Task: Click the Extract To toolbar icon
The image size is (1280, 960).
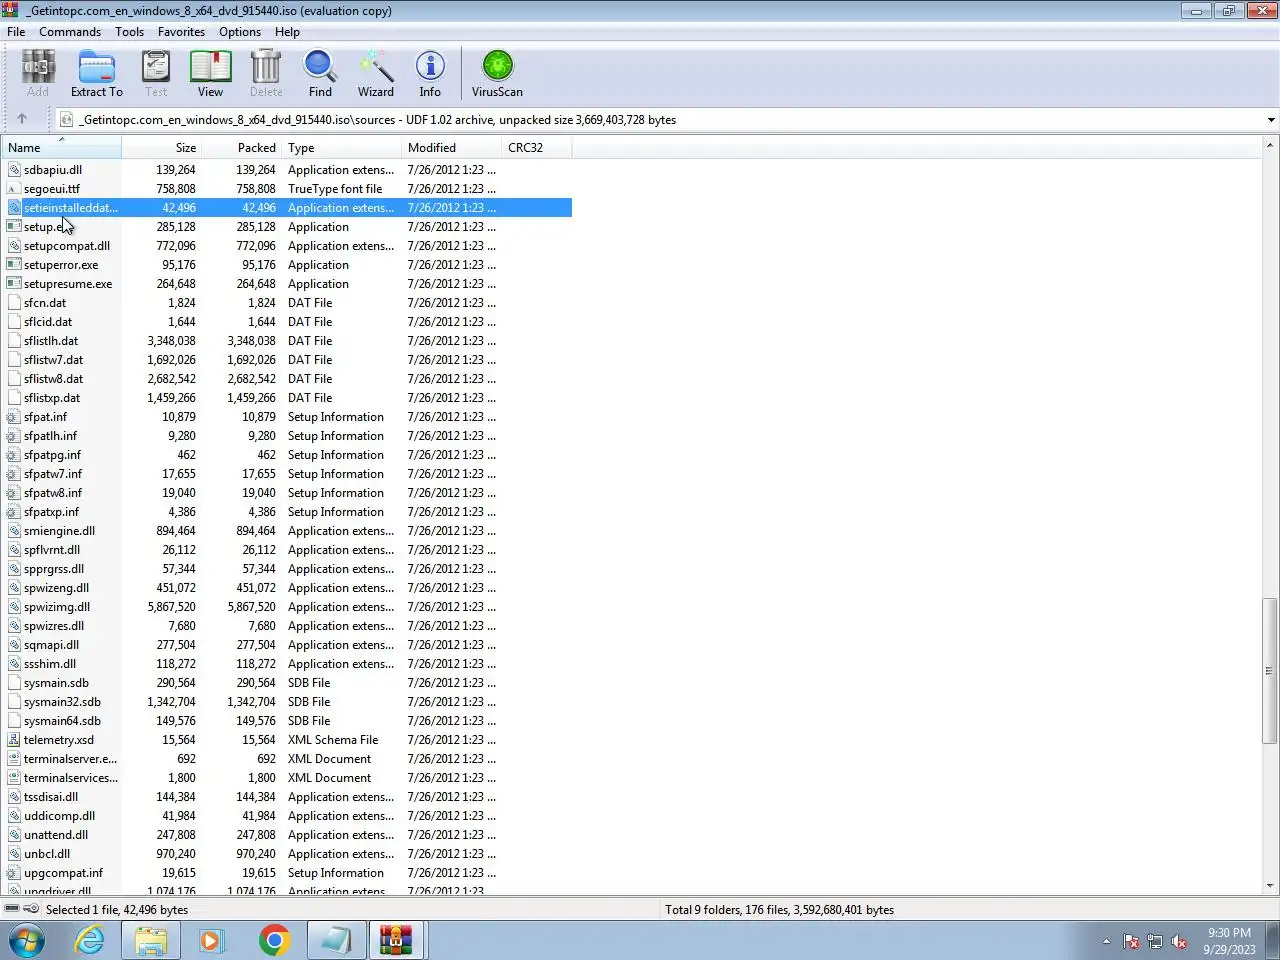Action: tap(97, 73)
